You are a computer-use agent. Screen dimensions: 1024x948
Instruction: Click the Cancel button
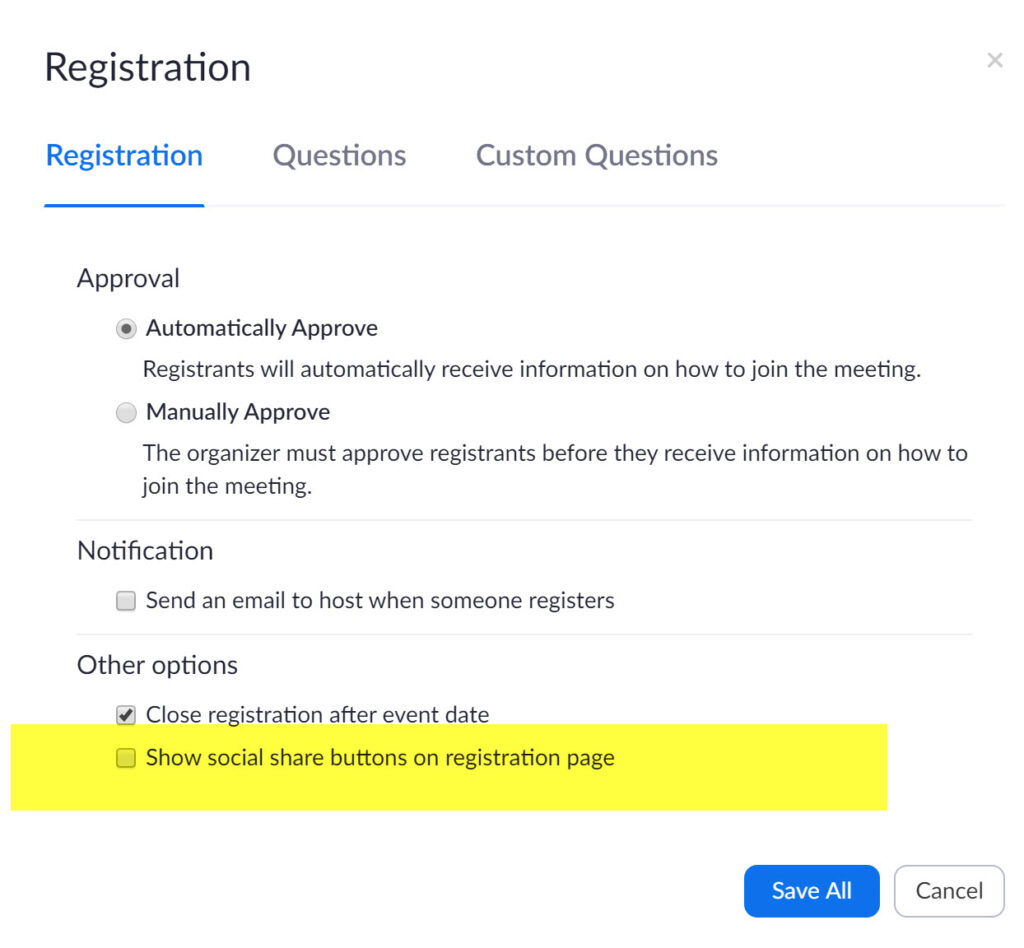(x=948, y=890)
